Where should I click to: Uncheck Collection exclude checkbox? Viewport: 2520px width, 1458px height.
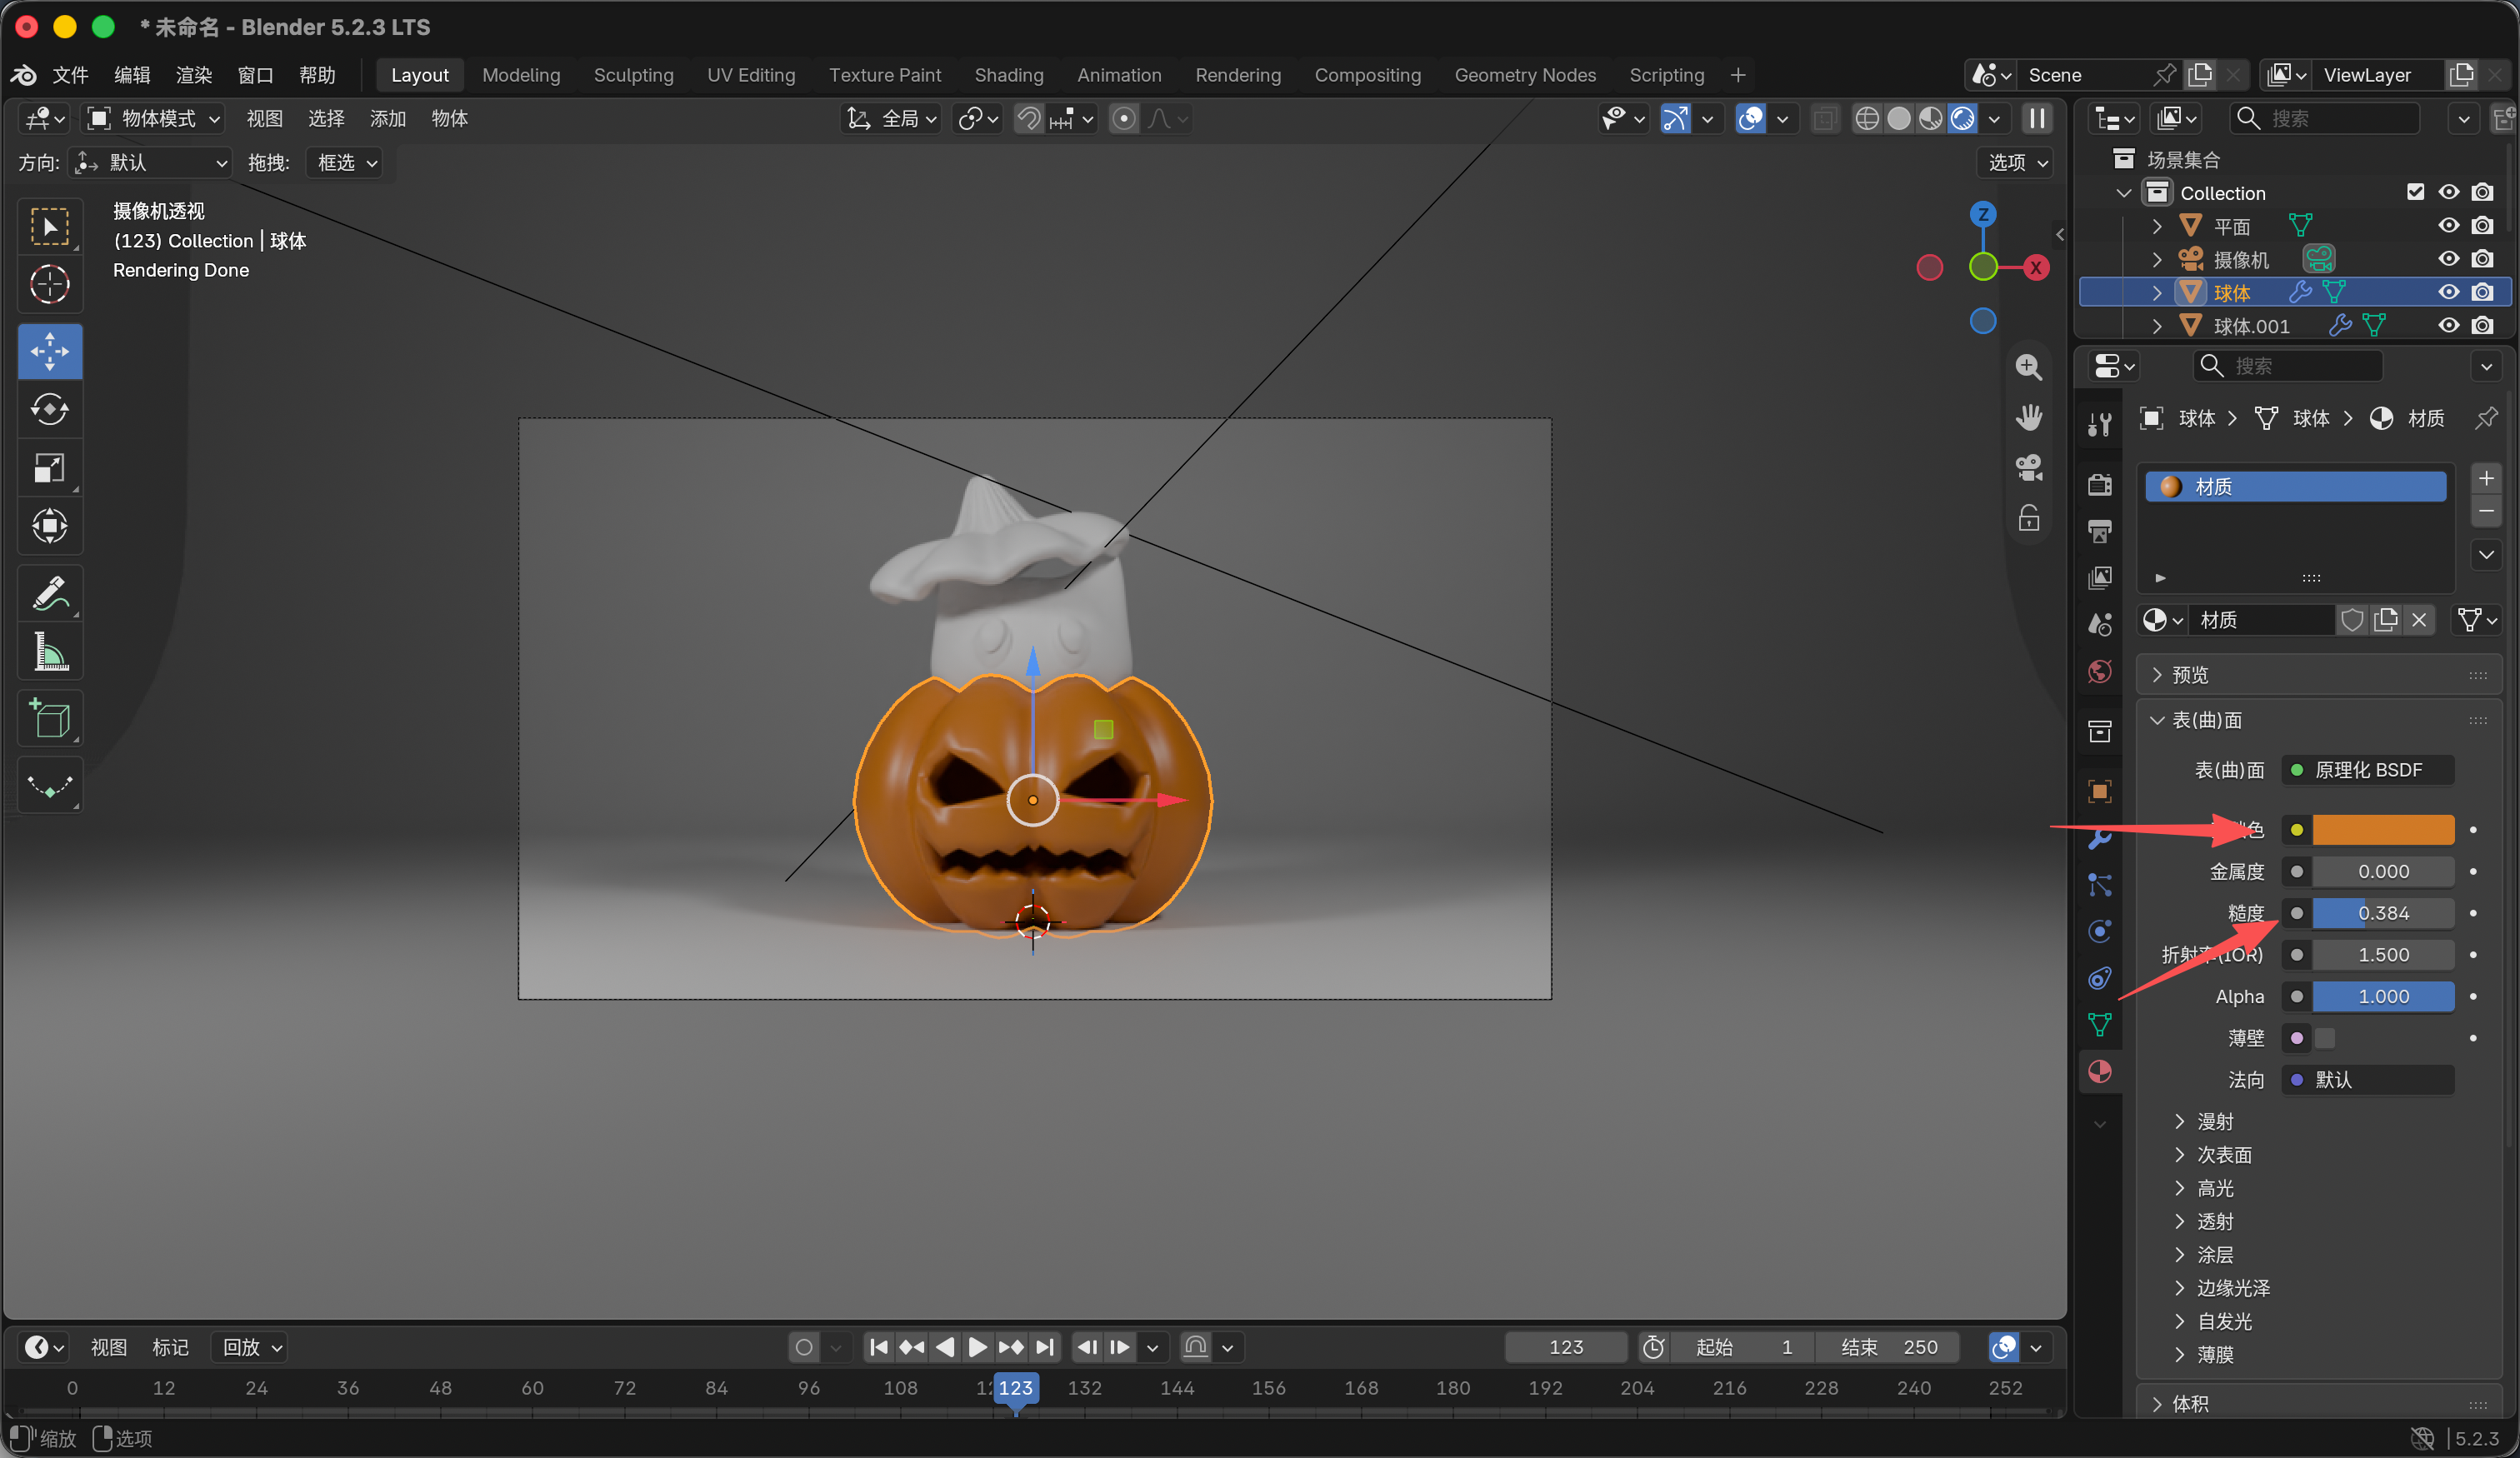coord(2415,192)
